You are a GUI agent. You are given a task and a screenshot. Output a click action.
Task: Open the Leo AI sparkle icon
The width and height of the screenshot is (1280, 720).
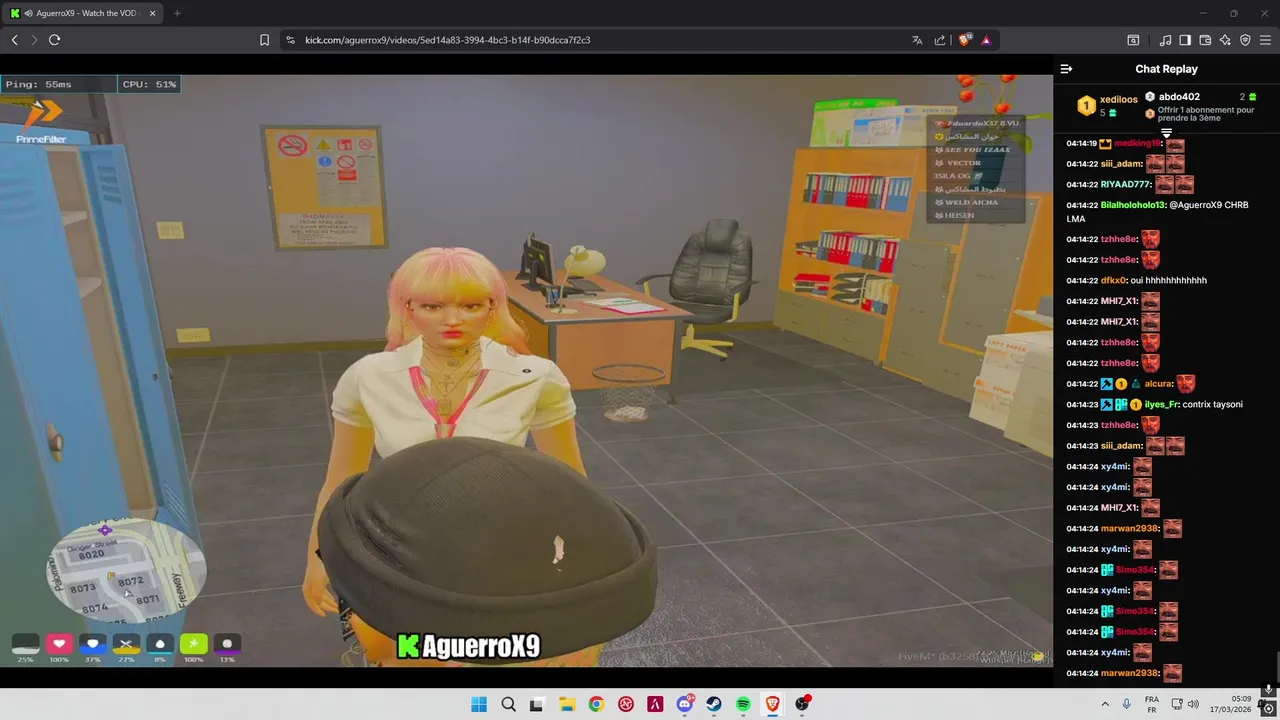pyautogui.click(x=1225, y=40)
